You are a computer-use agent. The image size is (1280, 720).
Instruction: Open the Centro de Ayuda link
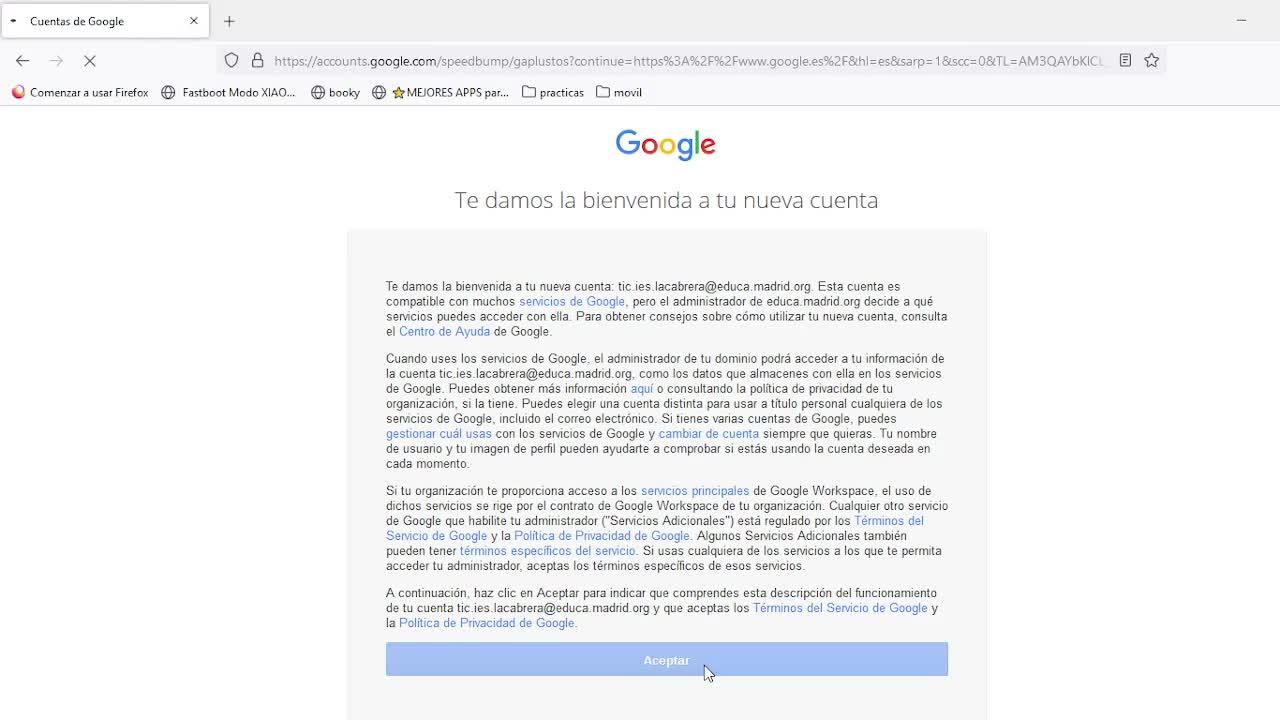444,331
